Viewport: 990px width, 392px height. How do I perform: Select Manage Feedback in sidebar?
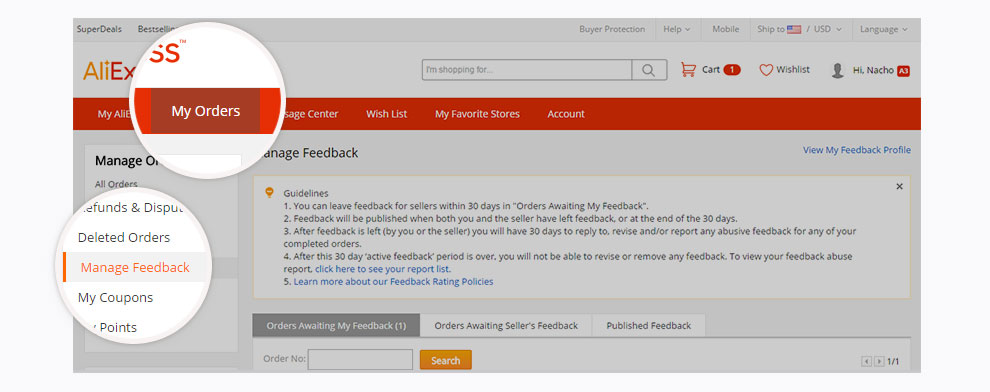click(x=135, y=268)
